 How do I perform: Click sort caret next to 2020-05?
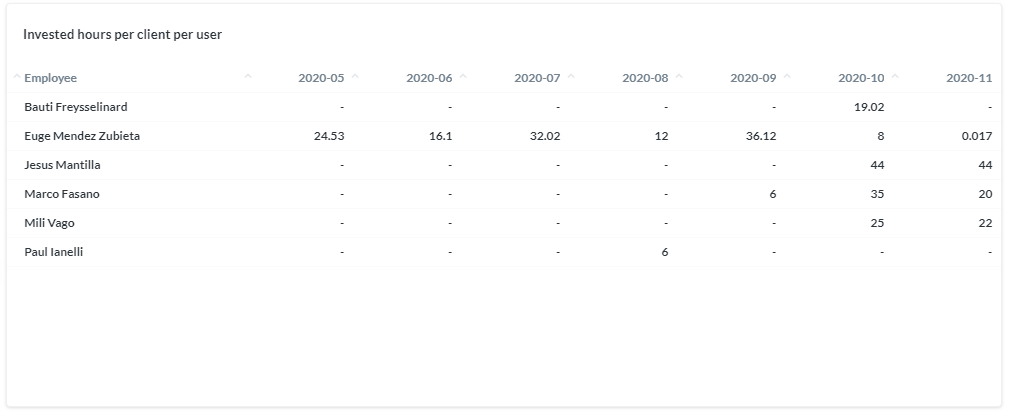coord(356,77)
